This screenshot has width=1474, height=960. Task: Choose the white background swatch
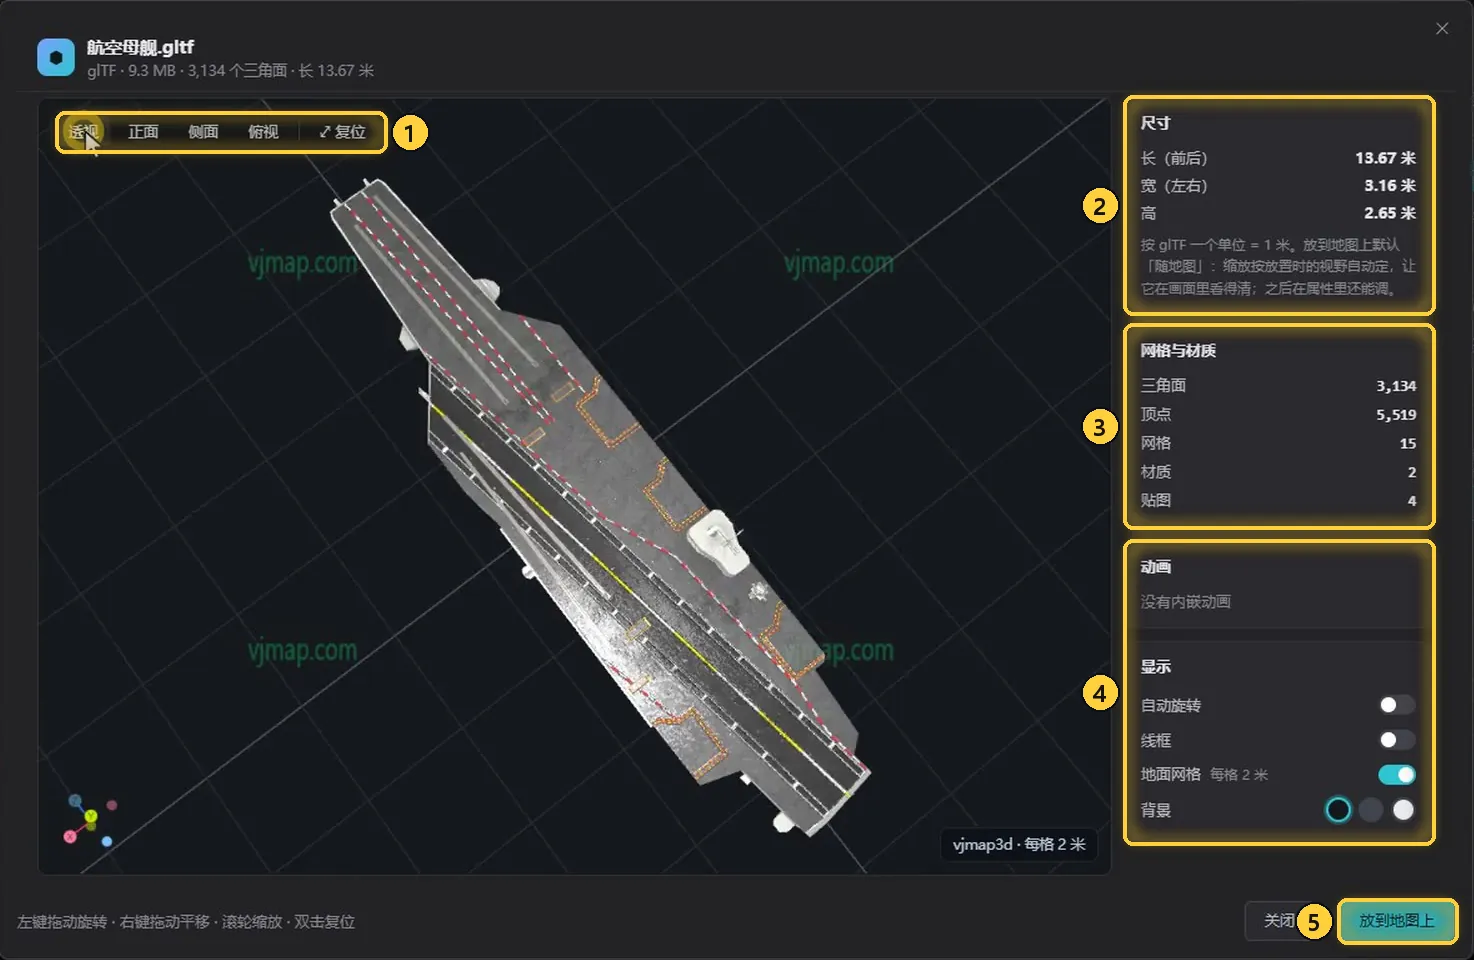tap(1403, 810)
